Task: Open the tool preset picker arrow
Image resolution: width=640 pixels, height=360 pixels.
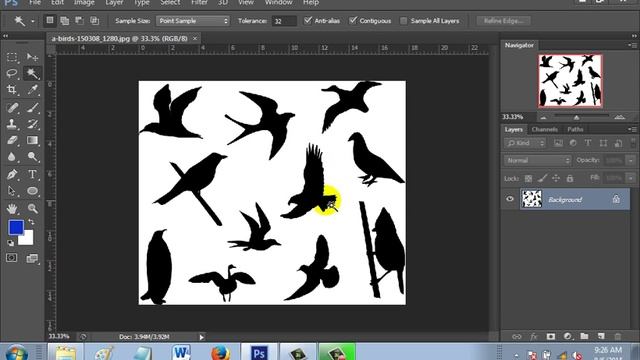Action: pos(33,21)
